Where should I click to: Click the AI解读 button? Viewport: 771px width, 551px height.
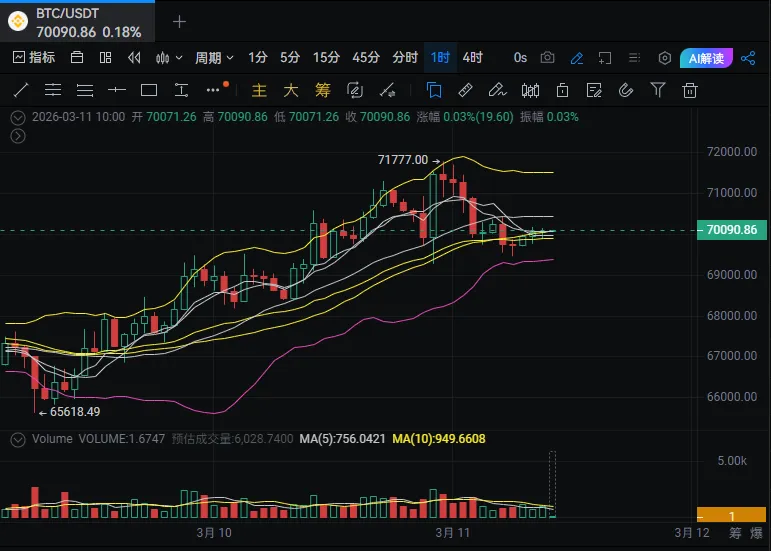coord(706,58)
